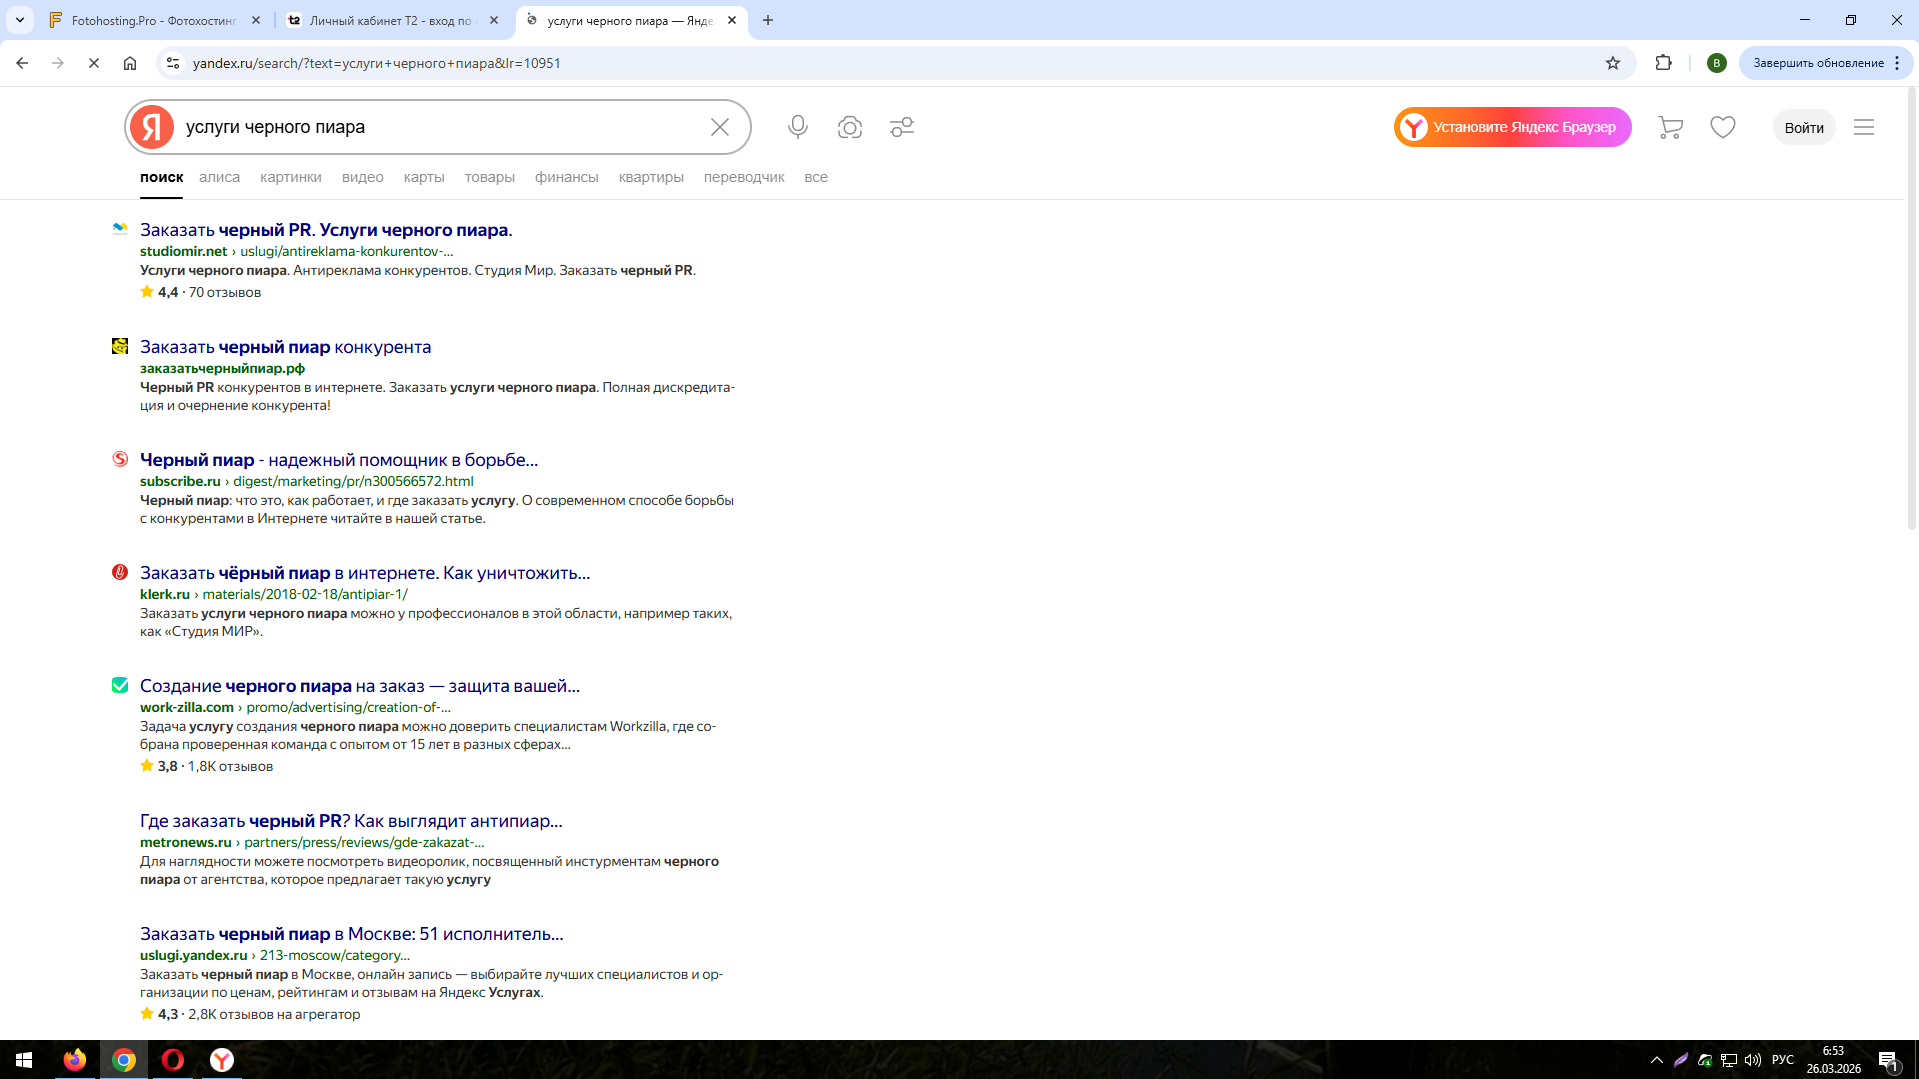This screenshot has height=1079, width=1919.
Task: Switch to Chrome in the taskbar
Action: 124,1060
